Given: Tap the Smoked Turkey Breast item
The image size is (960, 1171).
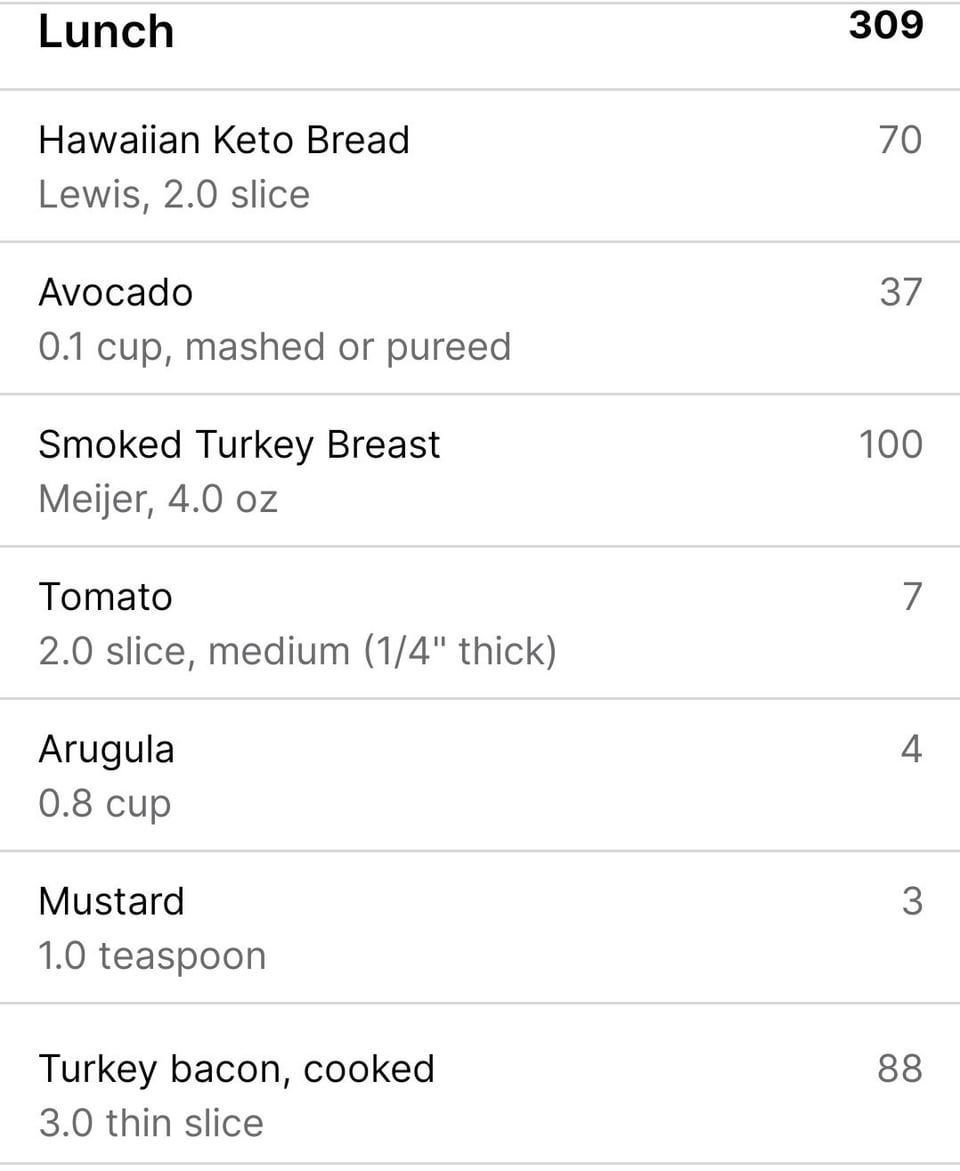Looking at the screenshot, I should [480, 470].
